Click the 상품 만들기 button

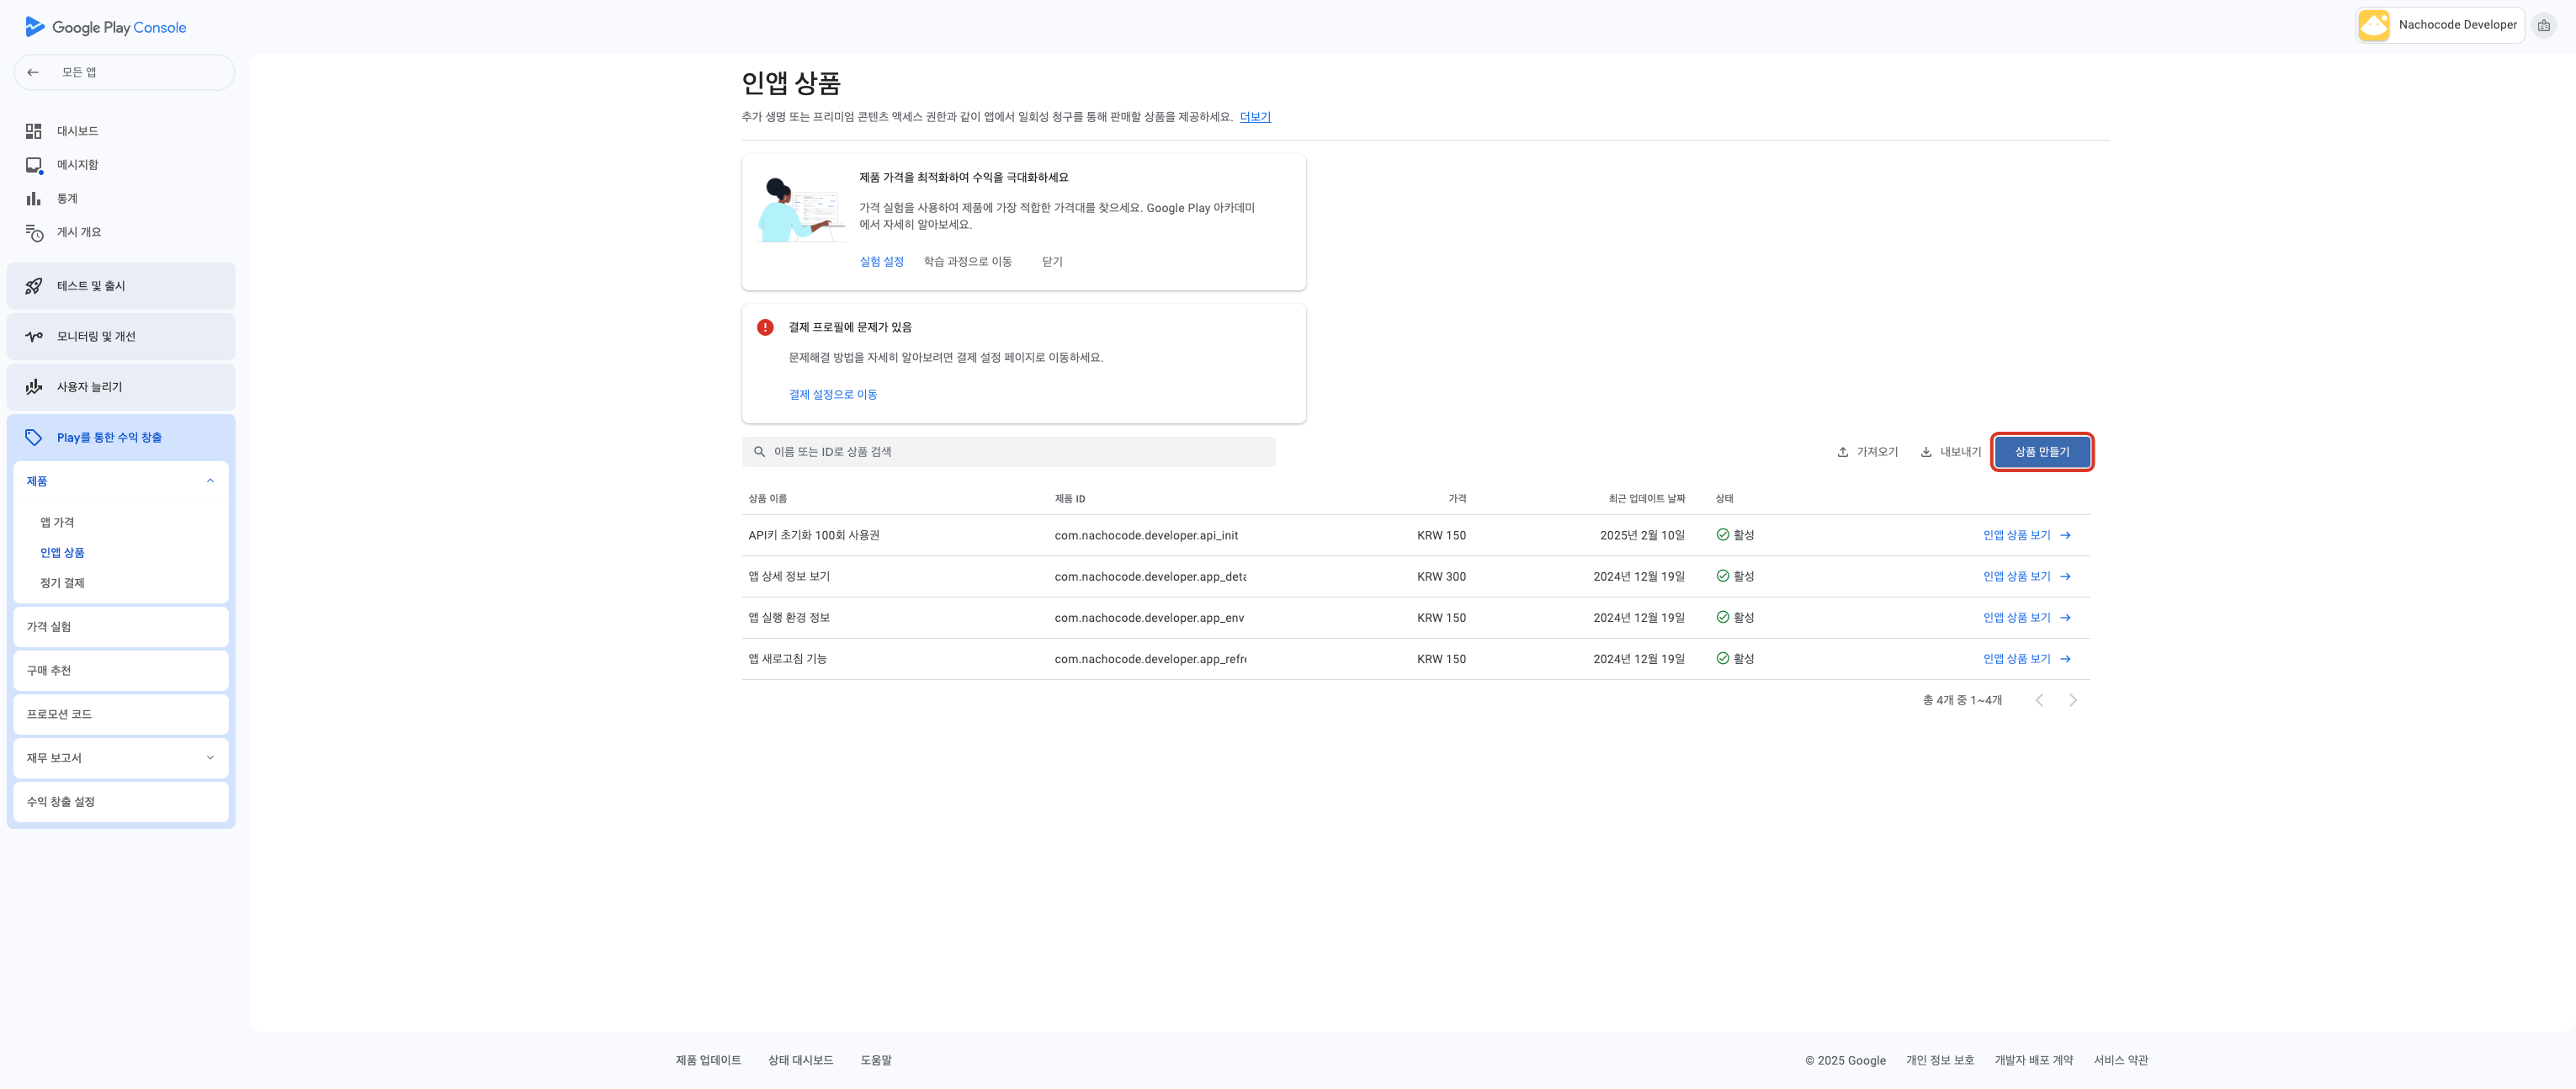(x=2041, y=452)
